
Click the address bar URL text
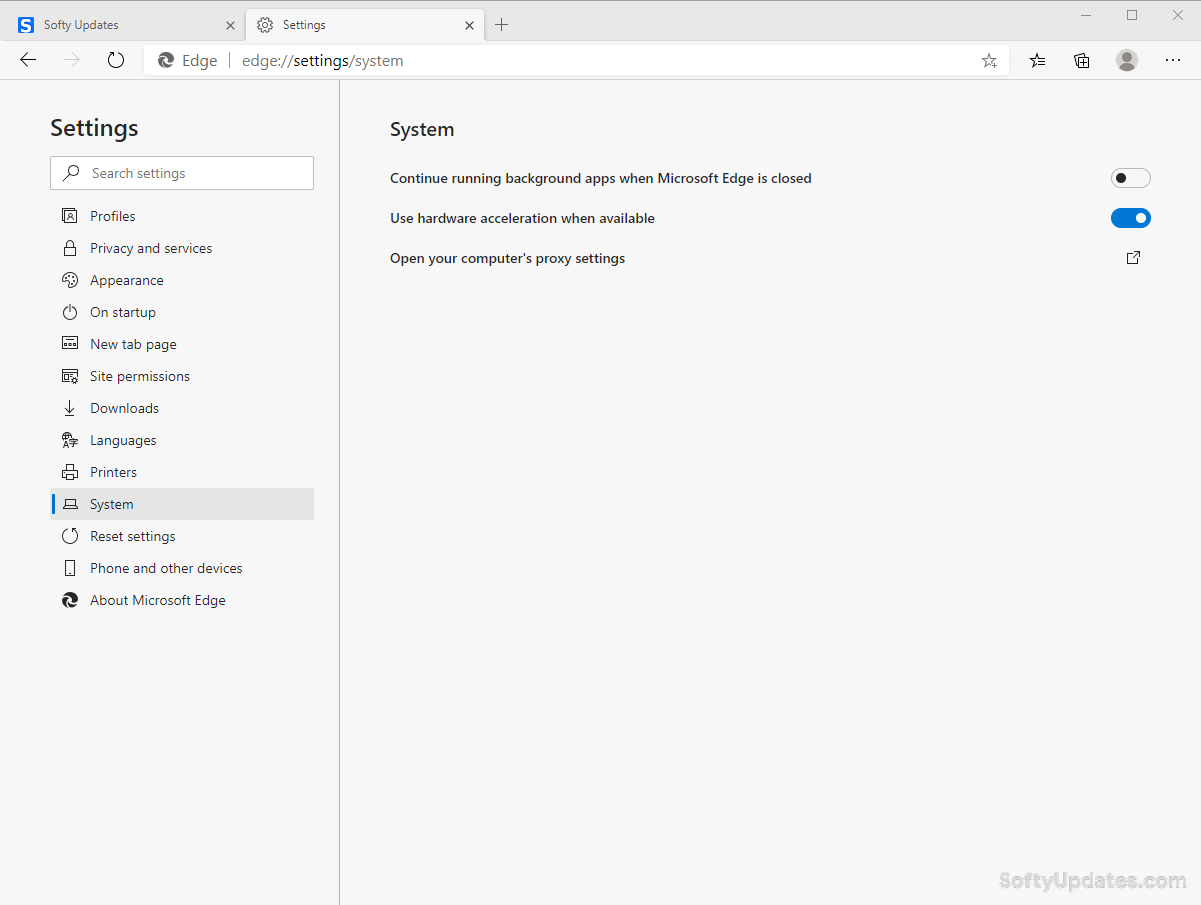point(323,61)
